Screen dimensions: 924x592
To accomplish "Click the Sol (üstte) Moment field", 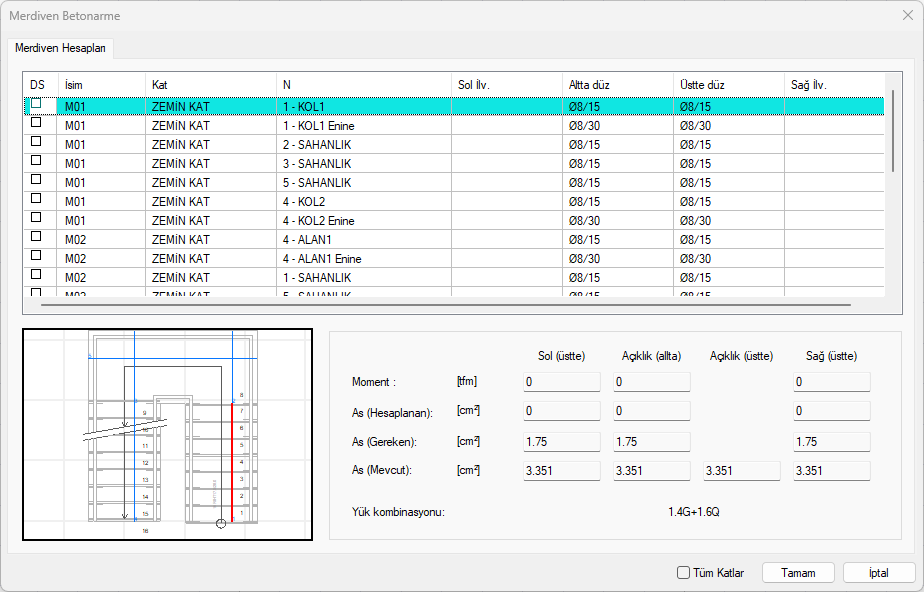I will (x=561, y=382).
